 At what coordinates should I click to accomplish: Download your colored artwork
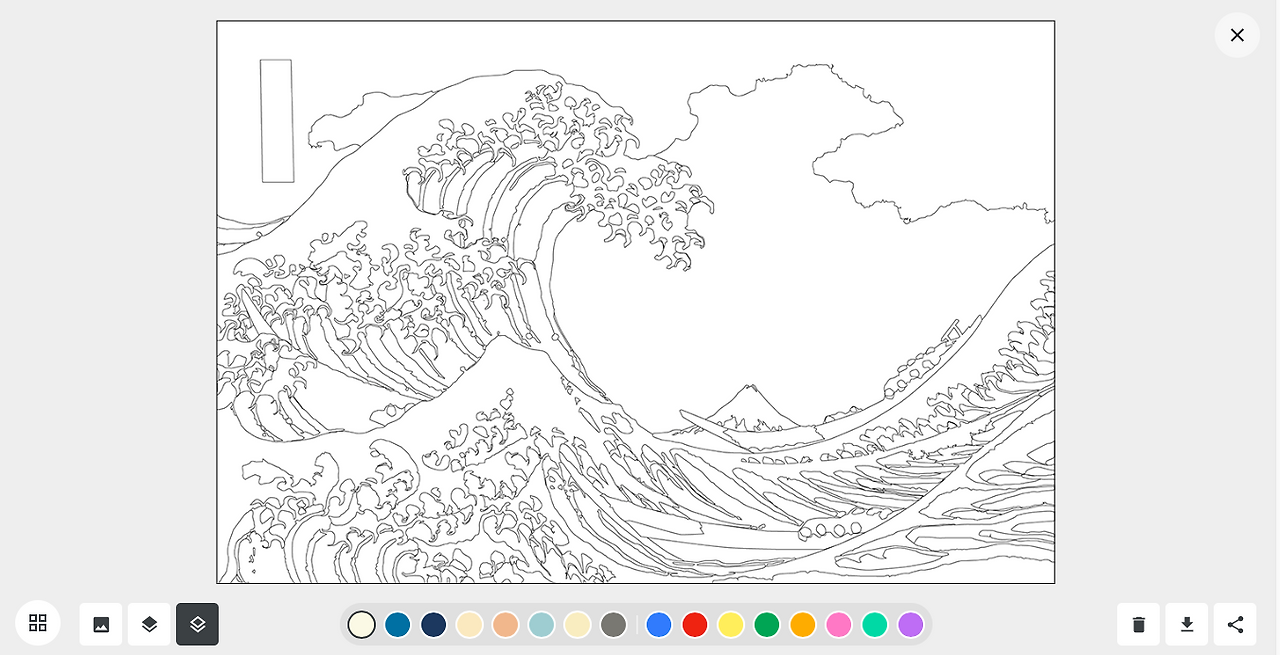1186,623
